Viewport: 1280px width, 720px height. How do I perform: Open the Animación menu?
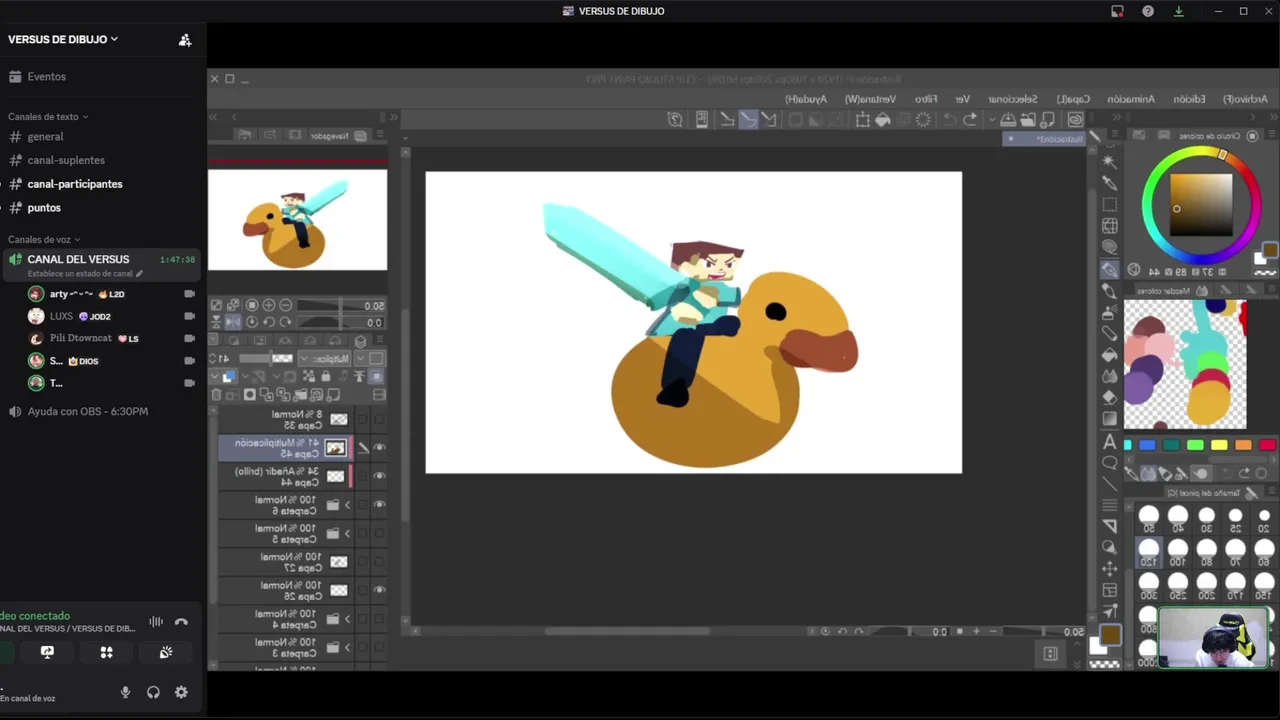pyautogui.click(x=1131, y=99)
